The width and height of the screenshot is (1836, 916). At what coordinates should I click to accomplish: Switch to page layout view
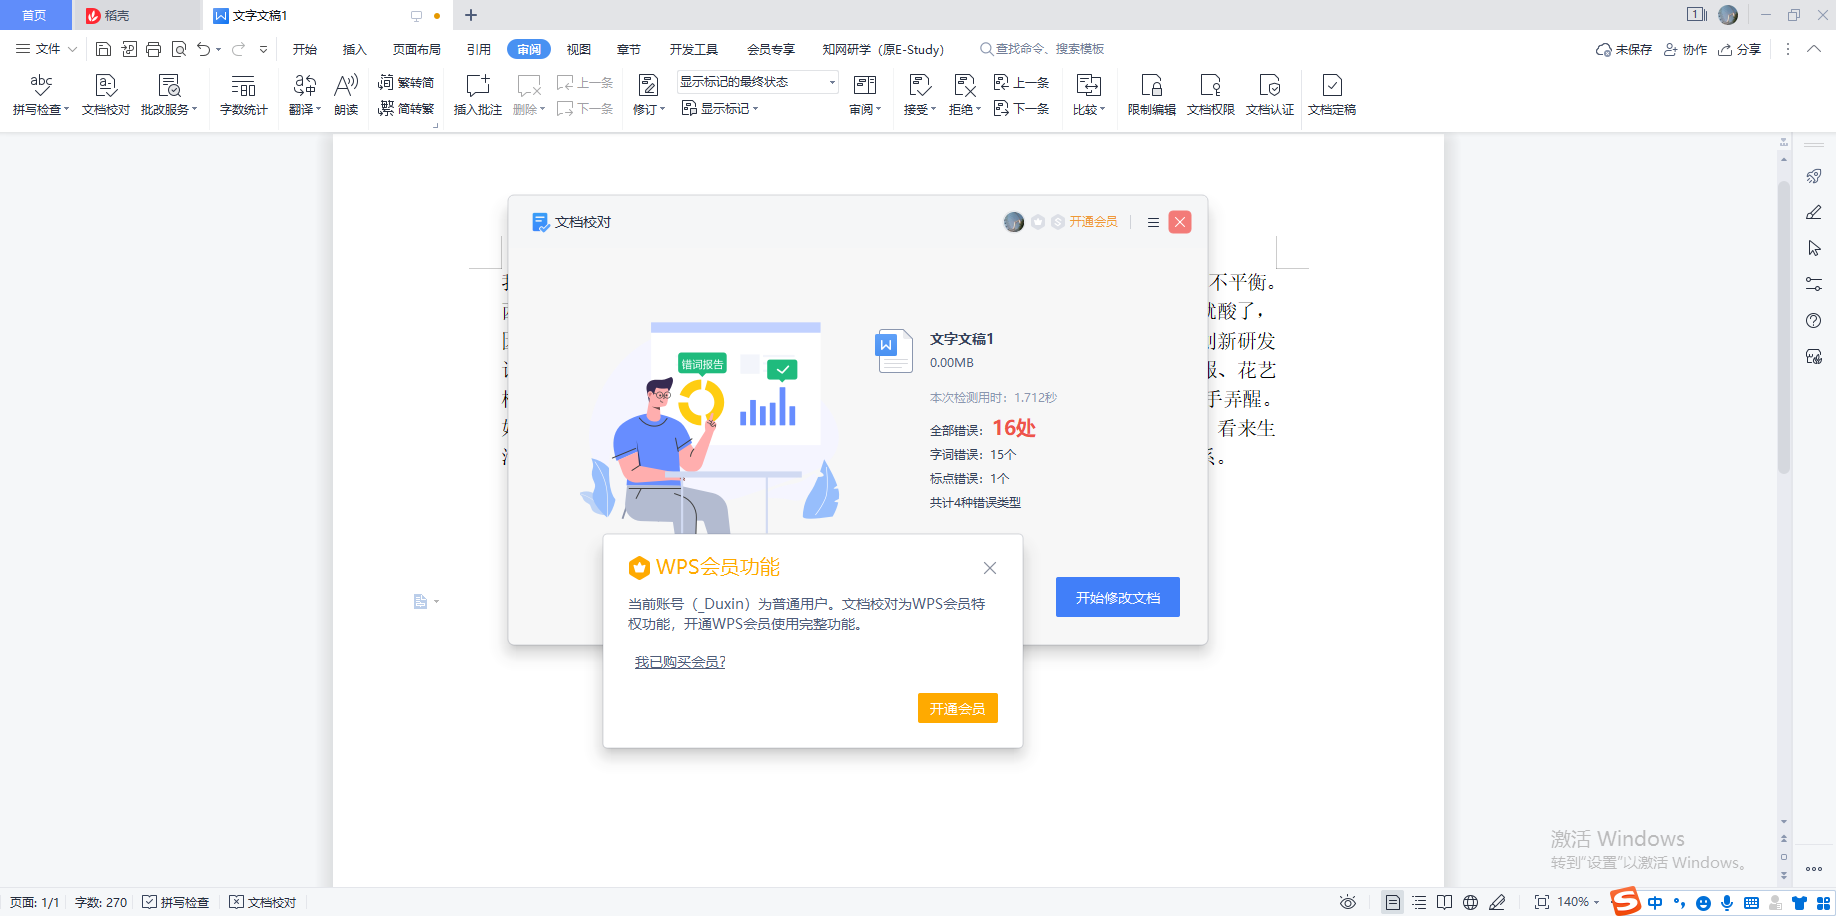pyautogui.click(x=1393, y=902)
